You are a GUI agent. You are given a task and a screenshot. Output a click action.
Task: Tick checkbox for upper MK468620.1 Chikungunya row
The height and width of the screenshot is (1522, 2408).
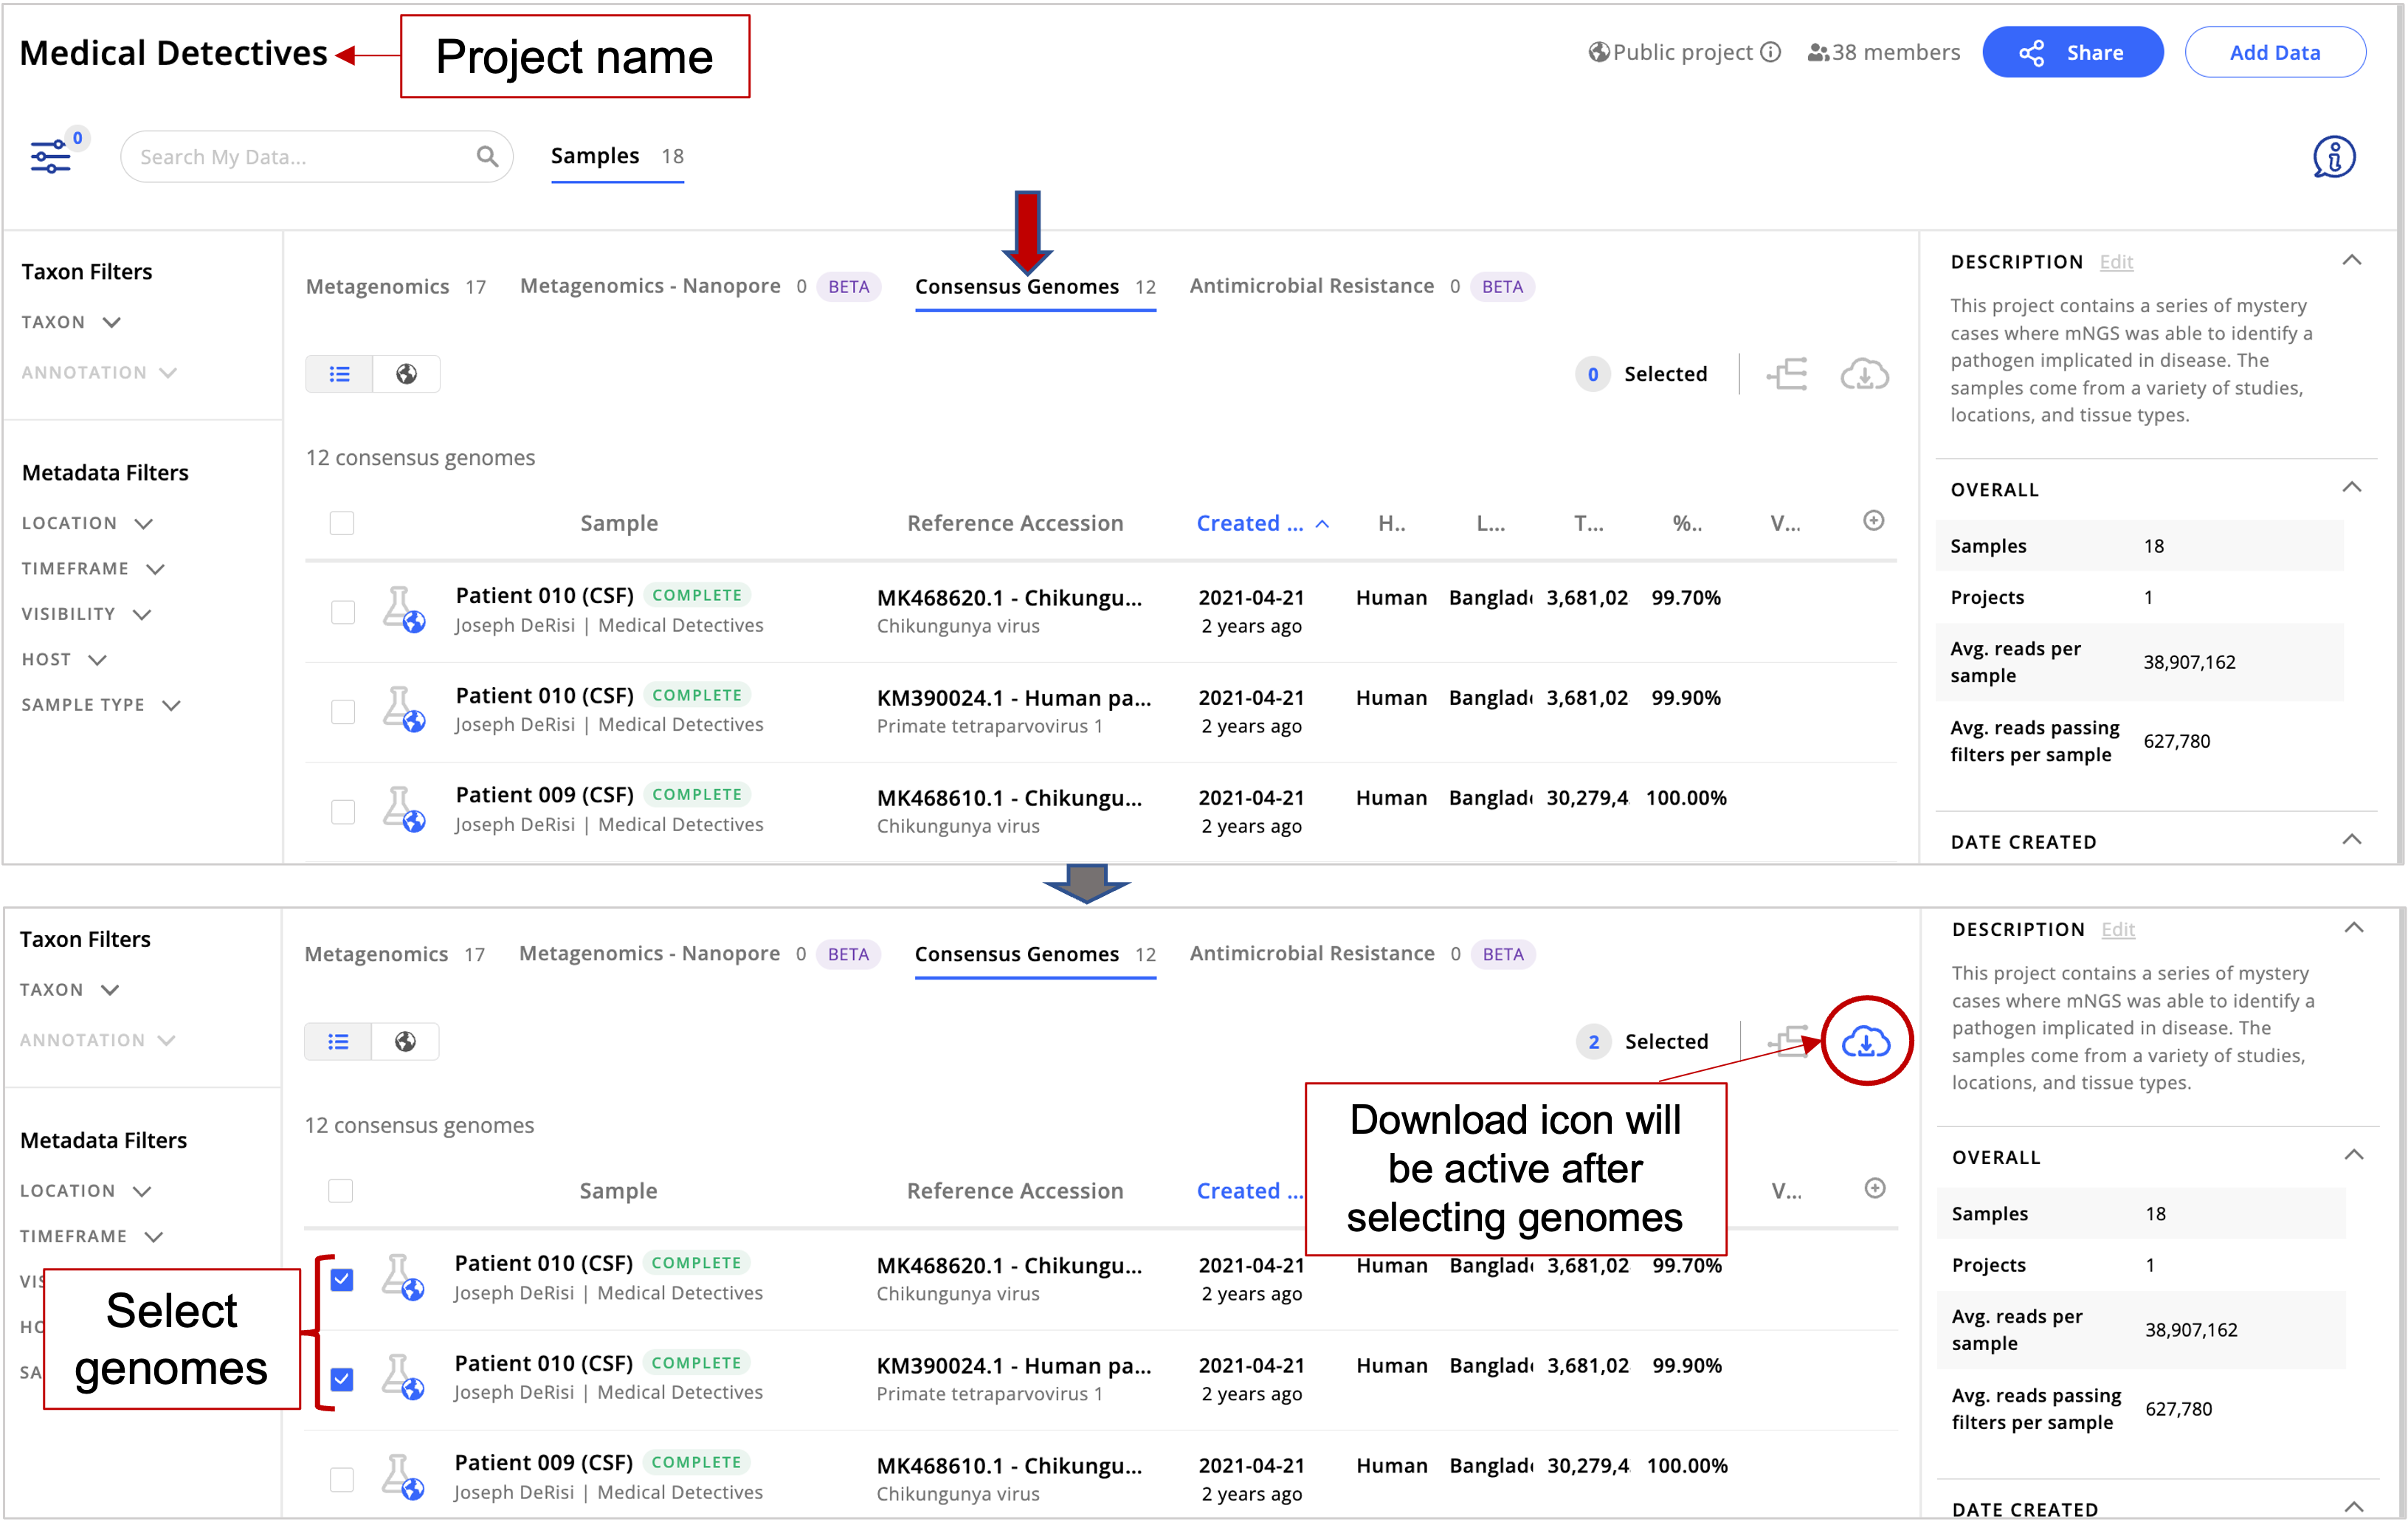point(343,612)
